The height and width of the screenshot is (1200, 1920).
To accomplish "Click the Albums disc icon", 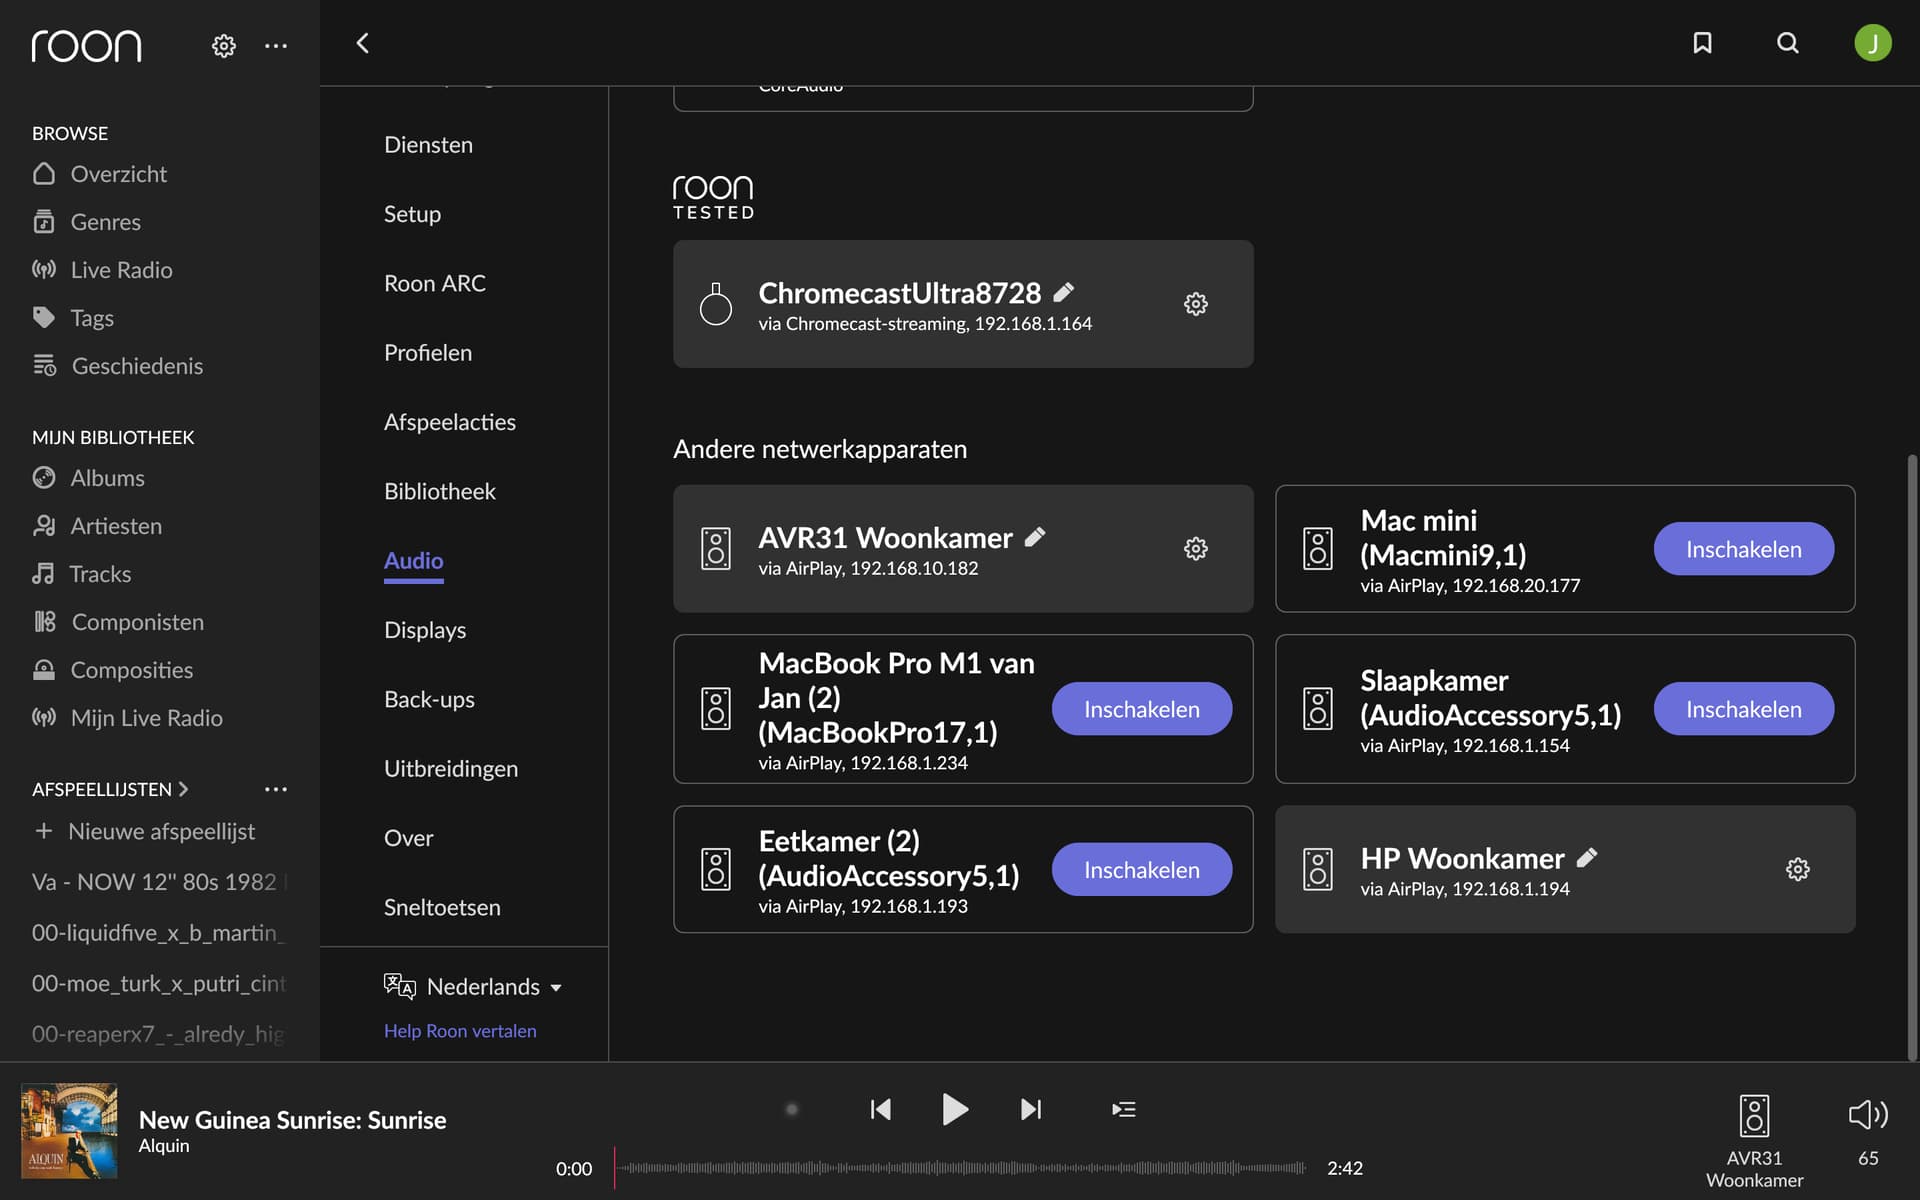I will (44, 478).
